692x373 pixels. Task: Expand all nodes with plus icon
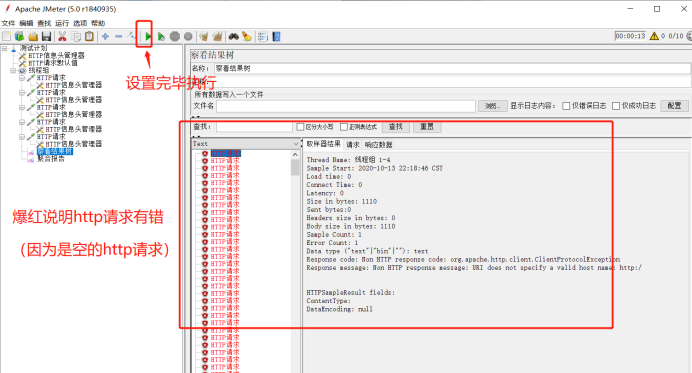tap(105, 36)
